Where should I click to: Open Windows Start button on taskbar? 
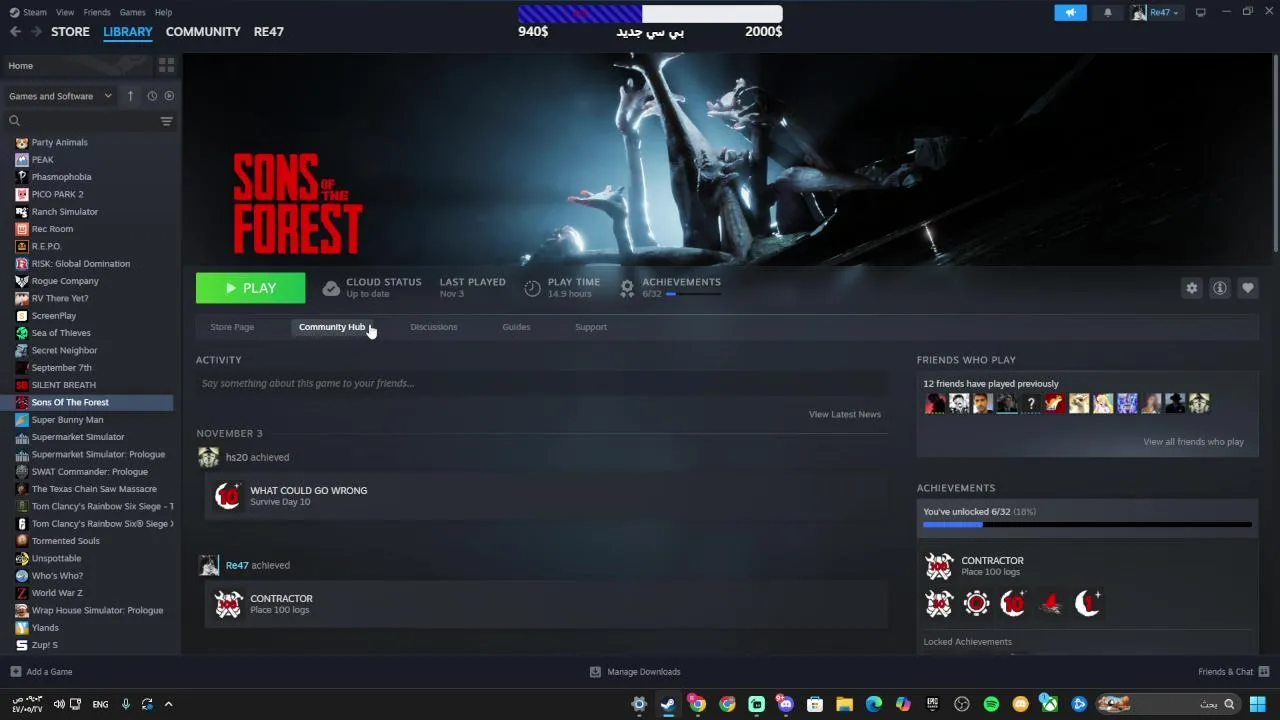pos(1257,704)
